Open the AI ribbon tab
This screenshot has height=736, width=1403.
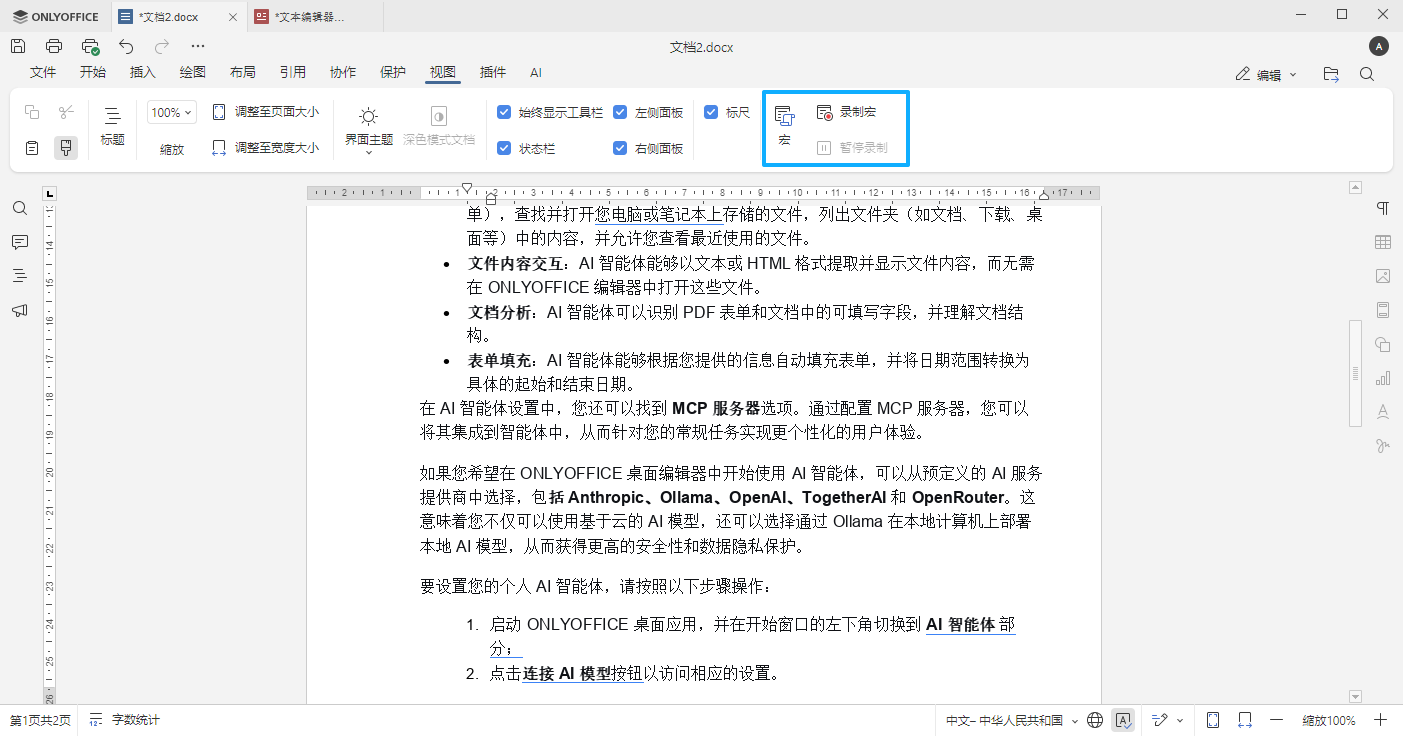coord(536,72)
